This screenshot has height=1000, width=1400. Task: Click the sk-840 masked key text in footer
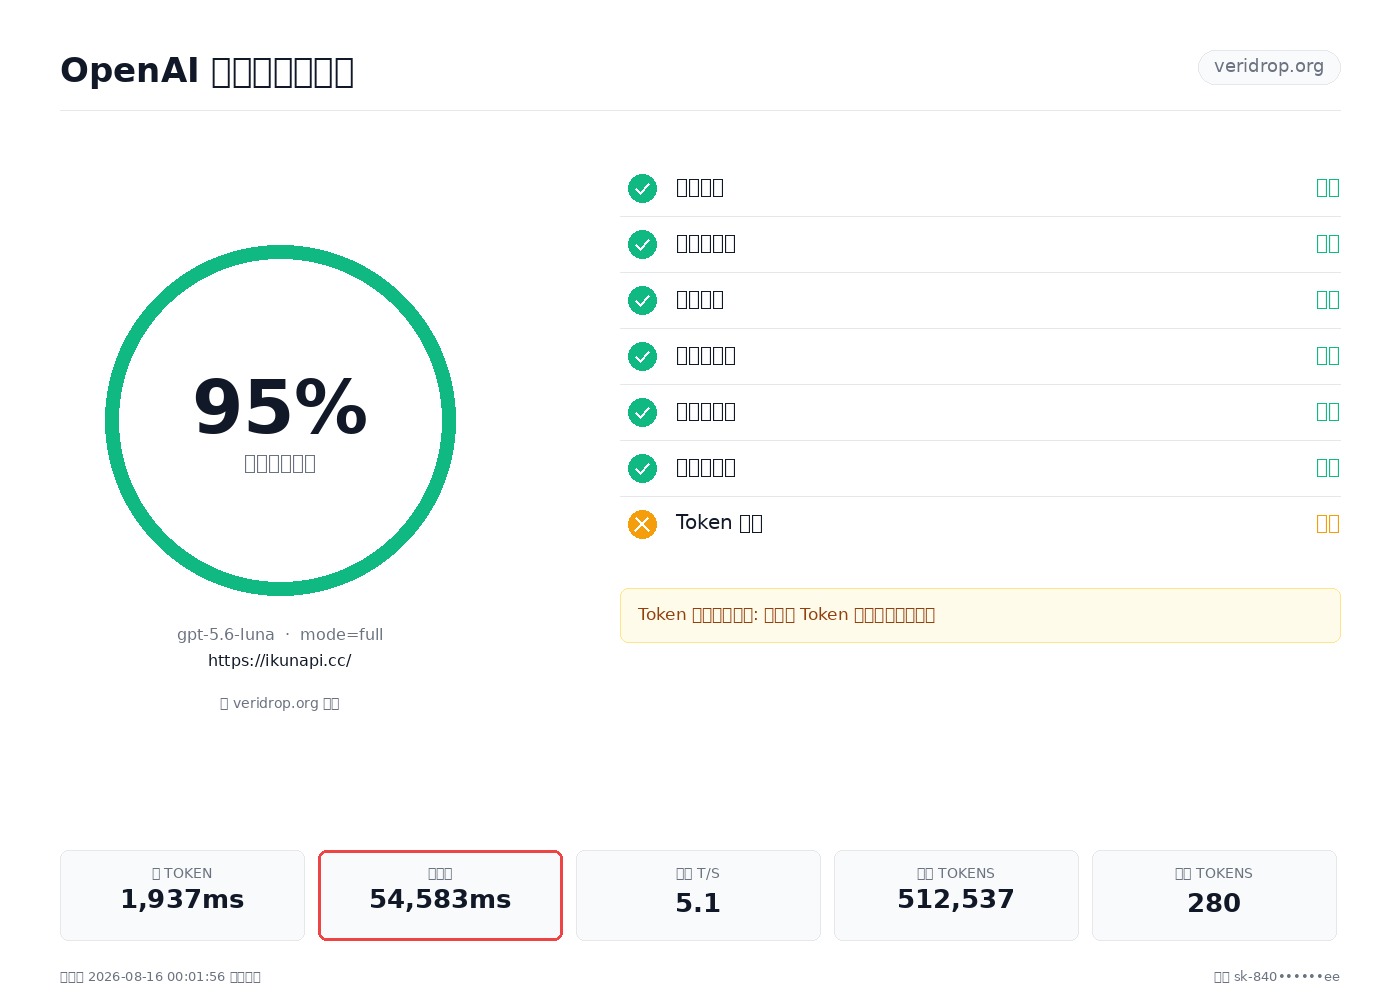[x=1286, y=977]
